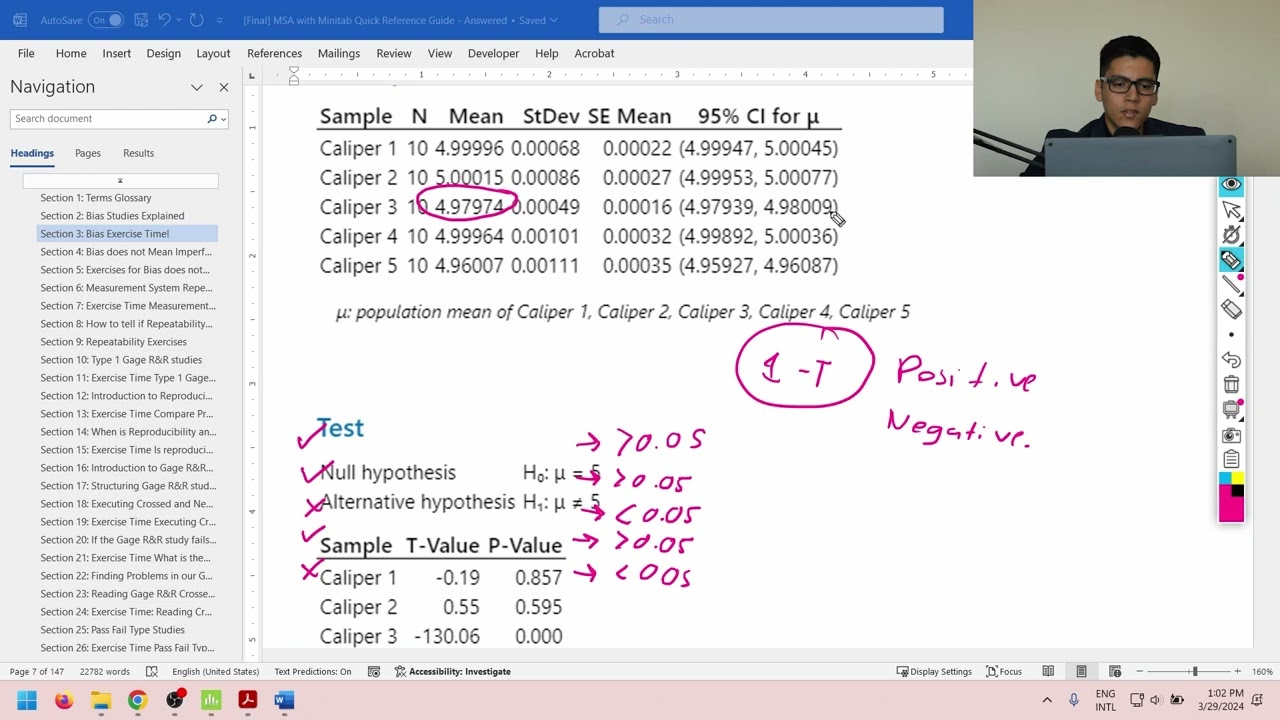Image resolution: width=1280 pixels, height=720 pixels.
Task: Enable Focus mode in status bar
Action: pos(1004,672)
